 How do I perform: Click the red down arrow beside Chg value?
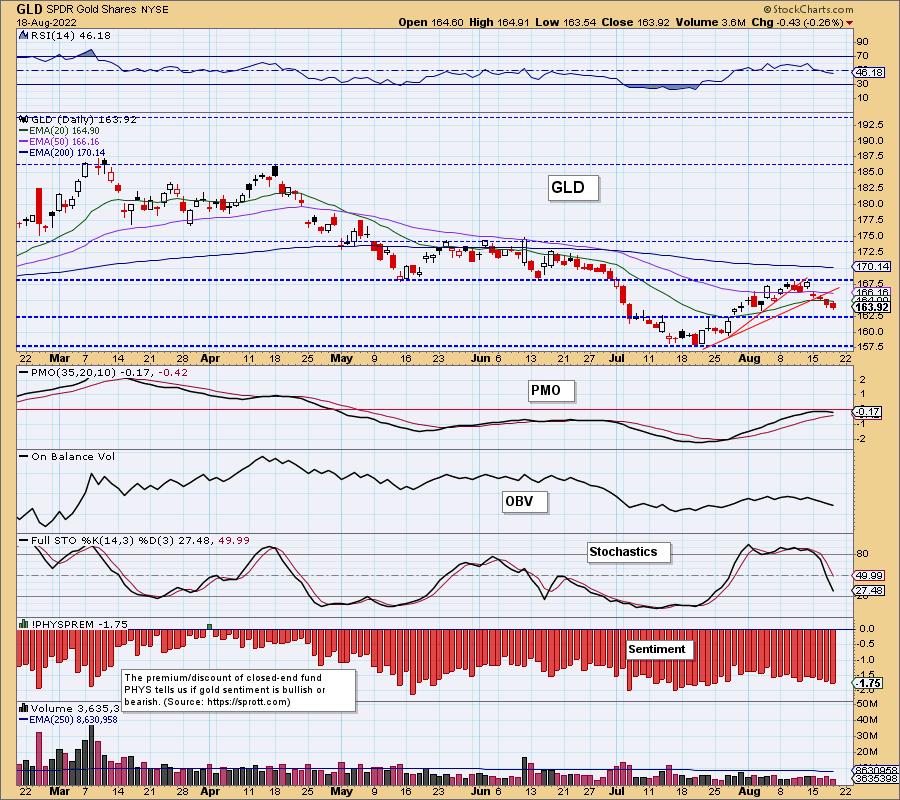click(x=849, y=23)
